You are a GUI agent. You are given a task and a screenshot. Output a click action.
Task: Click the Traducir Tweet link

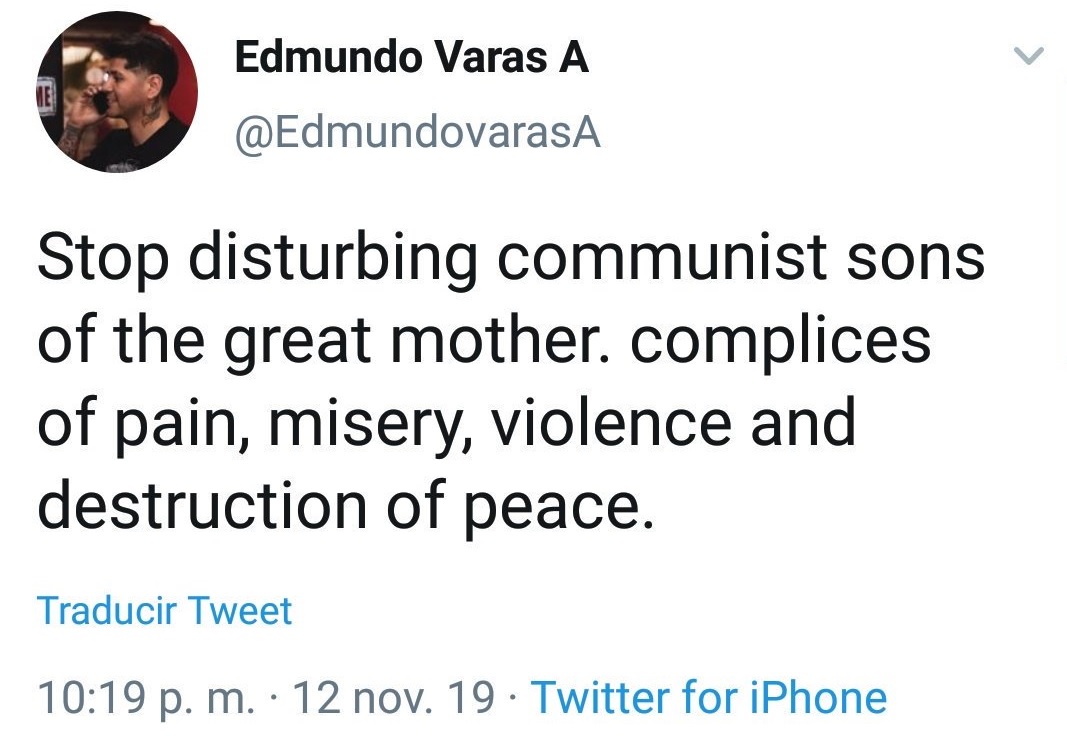(165, 610)
